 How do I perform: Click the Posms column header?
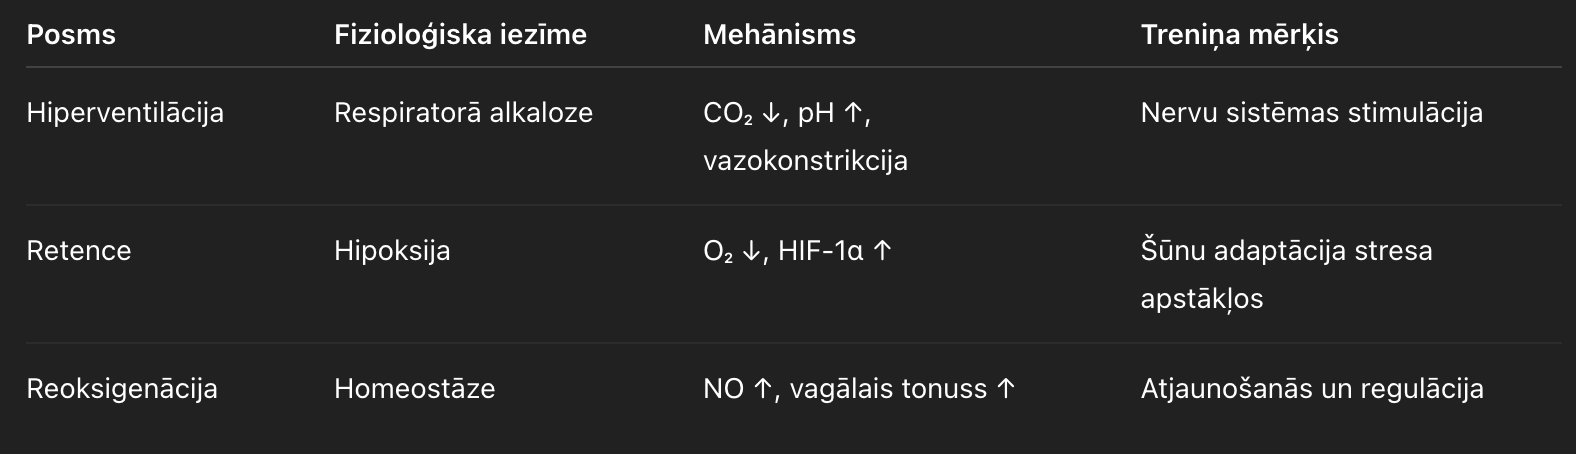tap(71, 35)
